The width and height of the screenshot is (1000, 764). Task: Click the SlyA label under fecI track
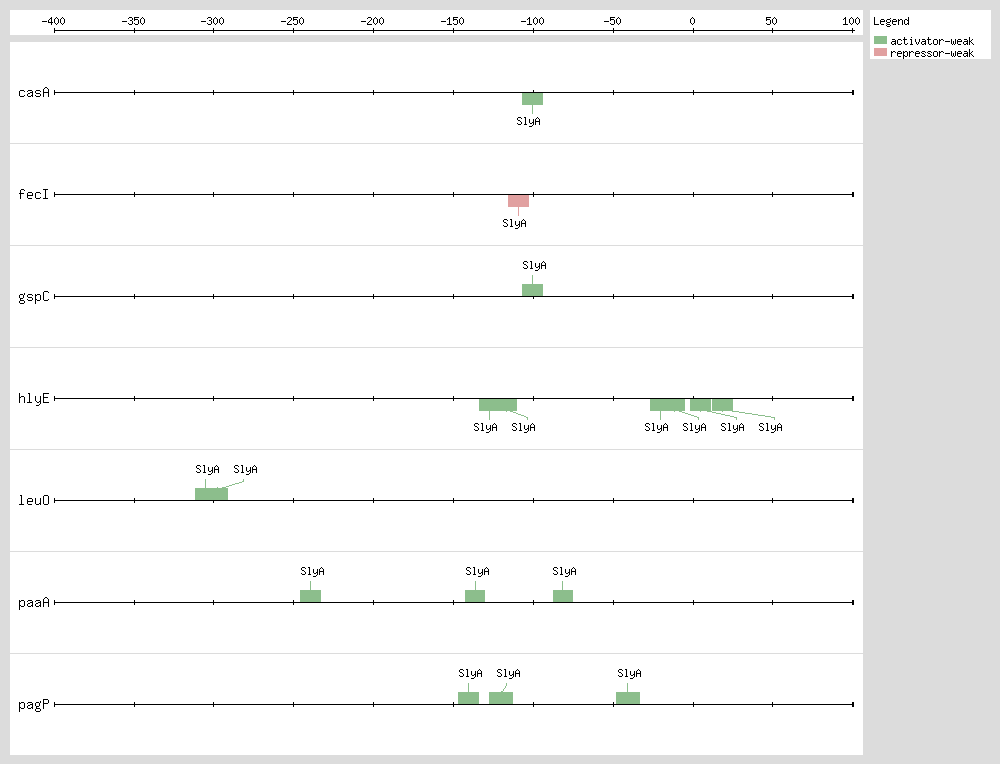tap(514, 223)
